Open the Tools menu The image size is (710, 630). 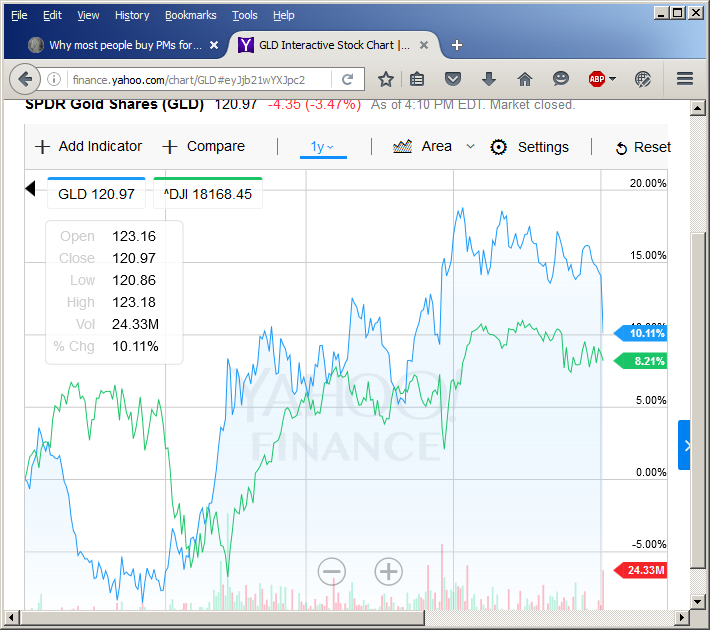coord(245,15)
